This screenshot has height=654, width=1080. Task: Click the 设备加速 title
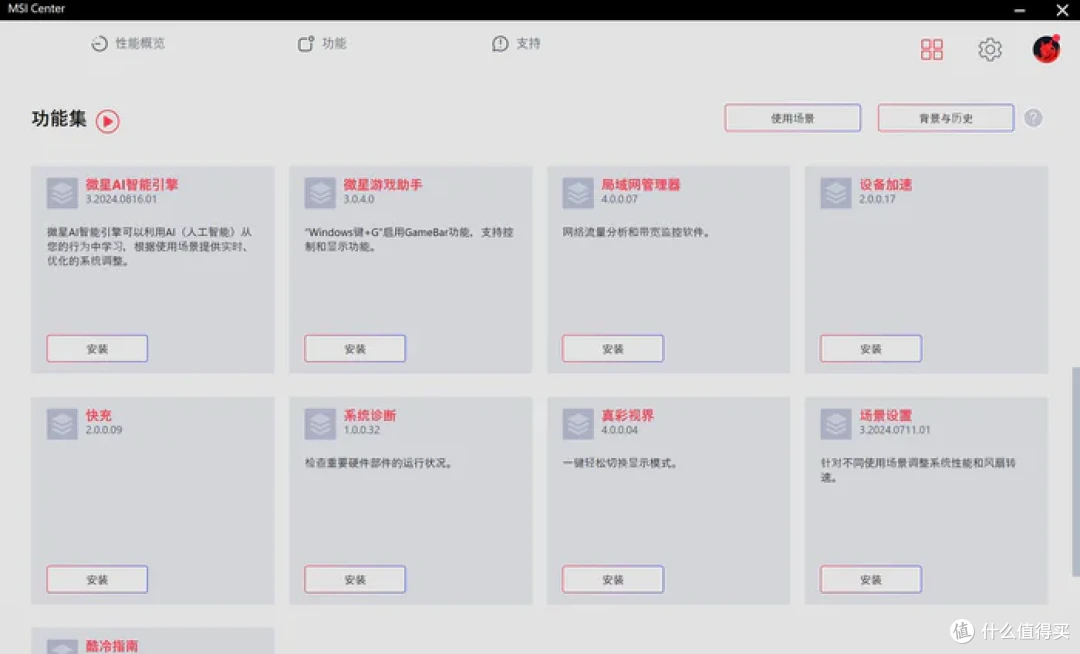(886, 184)
